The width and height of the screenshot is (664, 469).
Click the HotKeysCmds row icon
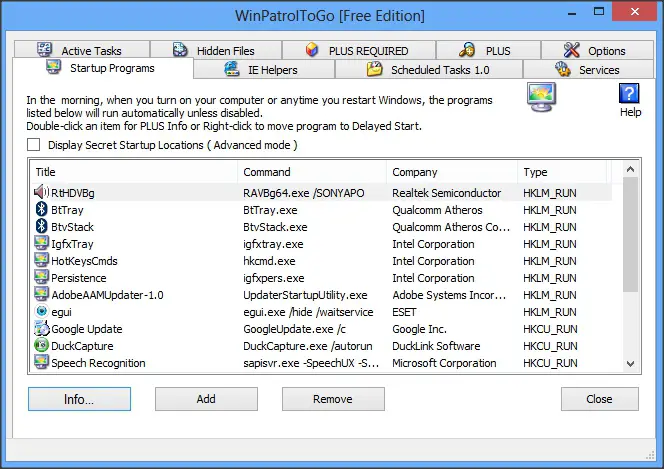[42, 260]
